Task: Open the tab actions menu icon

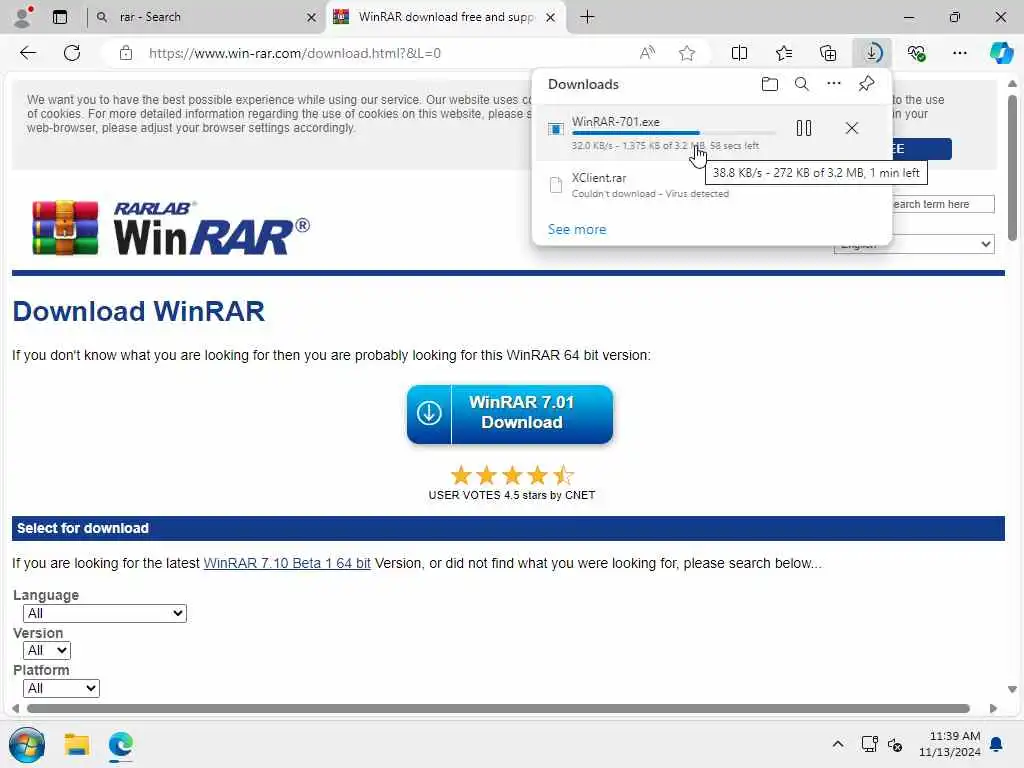Action: (x=60, y=17)
